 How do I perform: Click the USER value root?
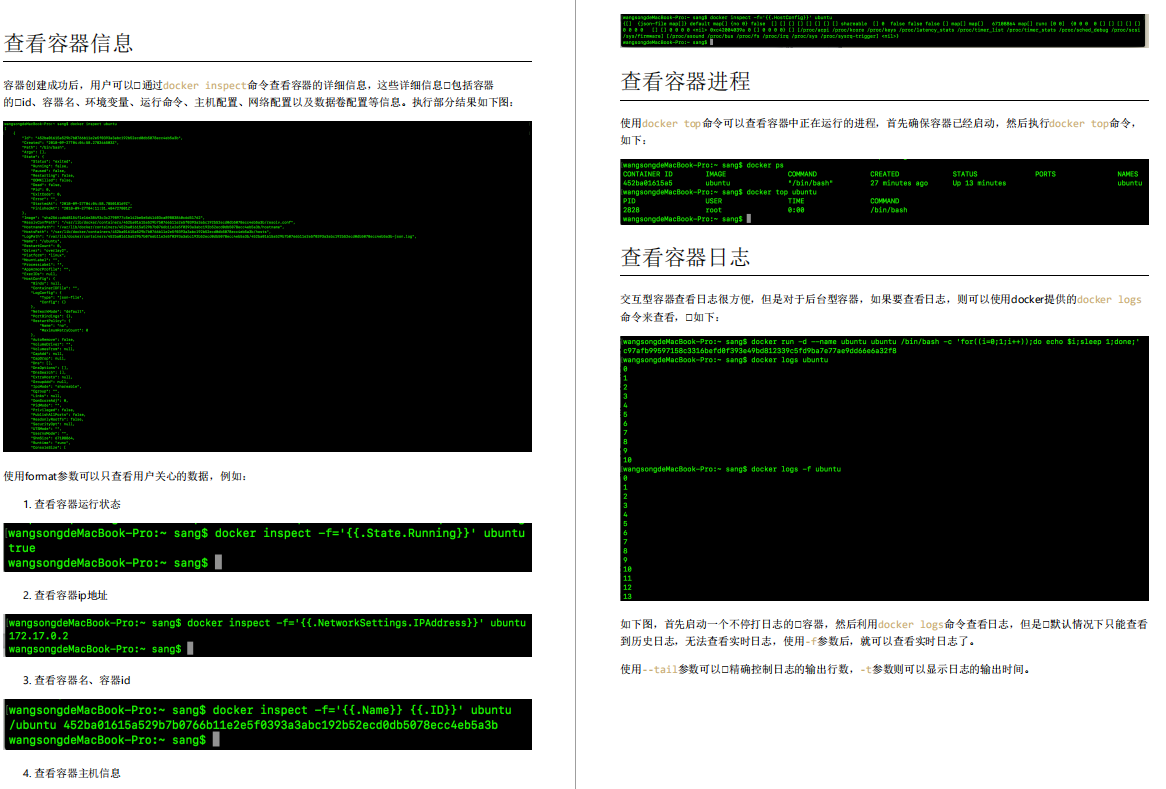pyautogui.click(x=713, y=210)
